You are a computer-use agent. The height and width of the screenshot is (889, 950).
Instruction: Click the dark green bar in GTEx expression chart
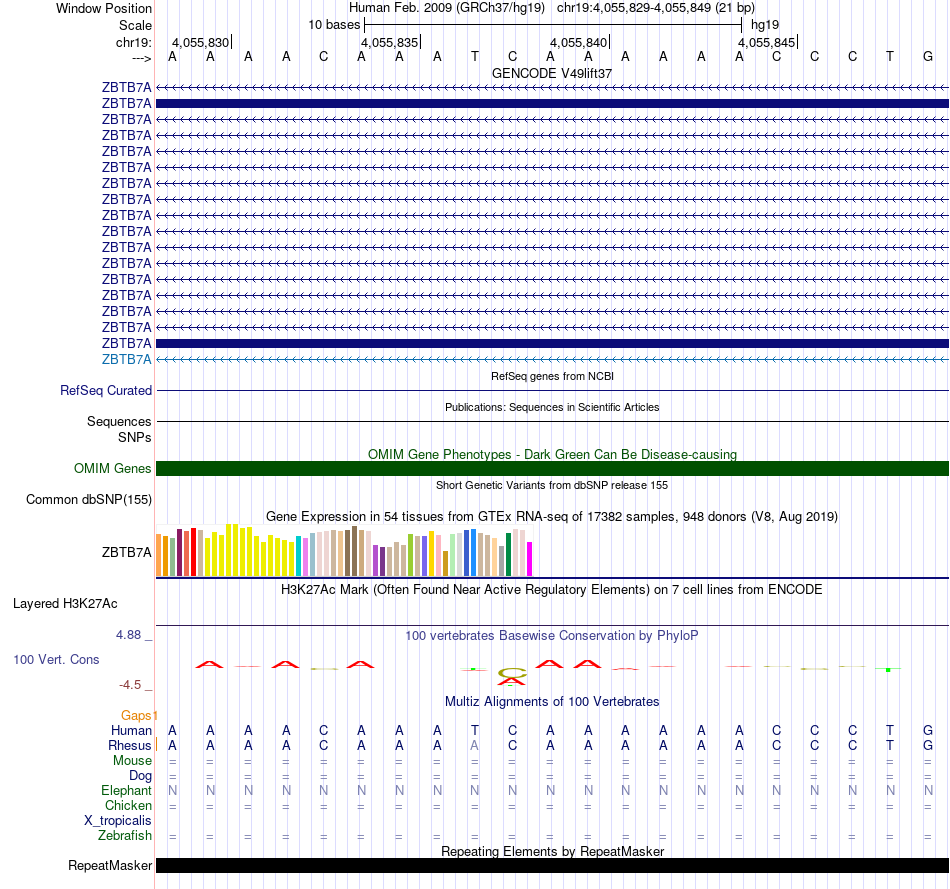(508, 554)
